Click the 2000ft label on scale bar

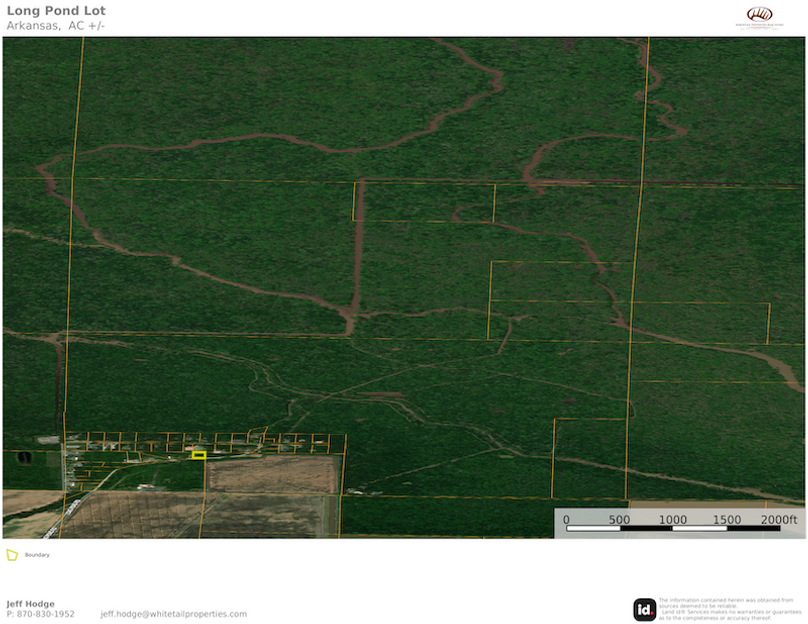click(x=779, y=520)
